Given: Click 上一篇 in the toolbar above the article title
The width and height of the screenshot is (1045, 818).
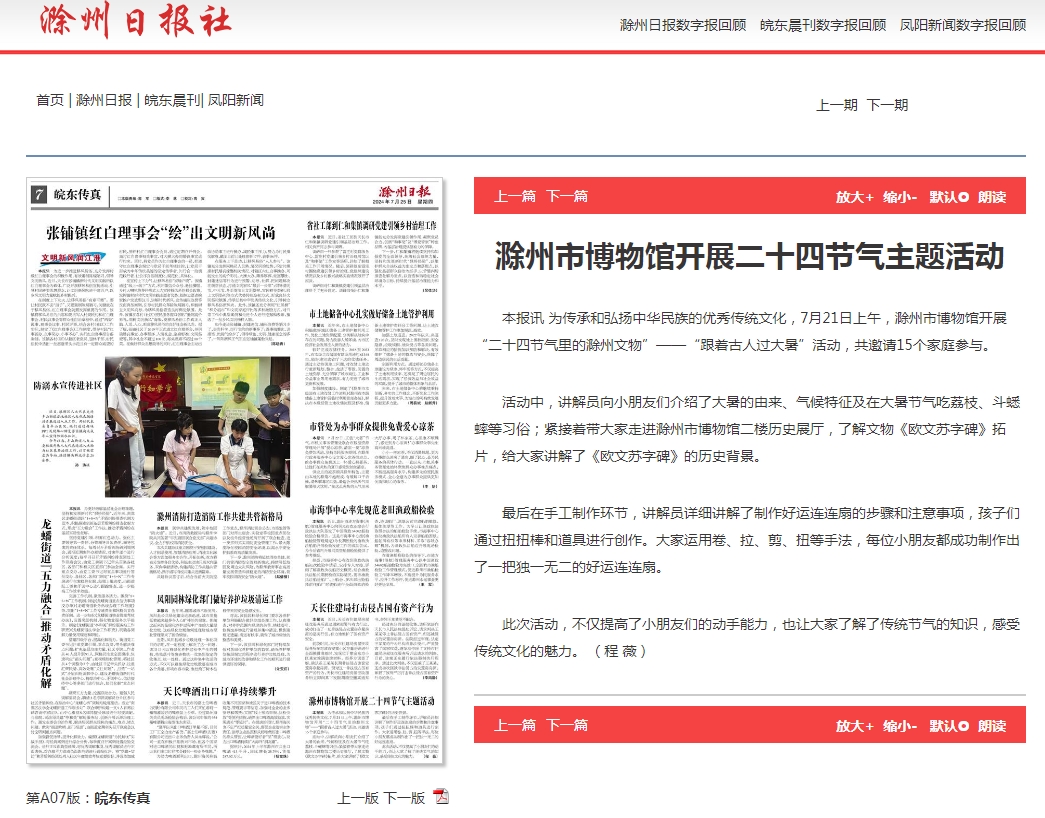Looking at the screenshot, I should tap(515, 197).
